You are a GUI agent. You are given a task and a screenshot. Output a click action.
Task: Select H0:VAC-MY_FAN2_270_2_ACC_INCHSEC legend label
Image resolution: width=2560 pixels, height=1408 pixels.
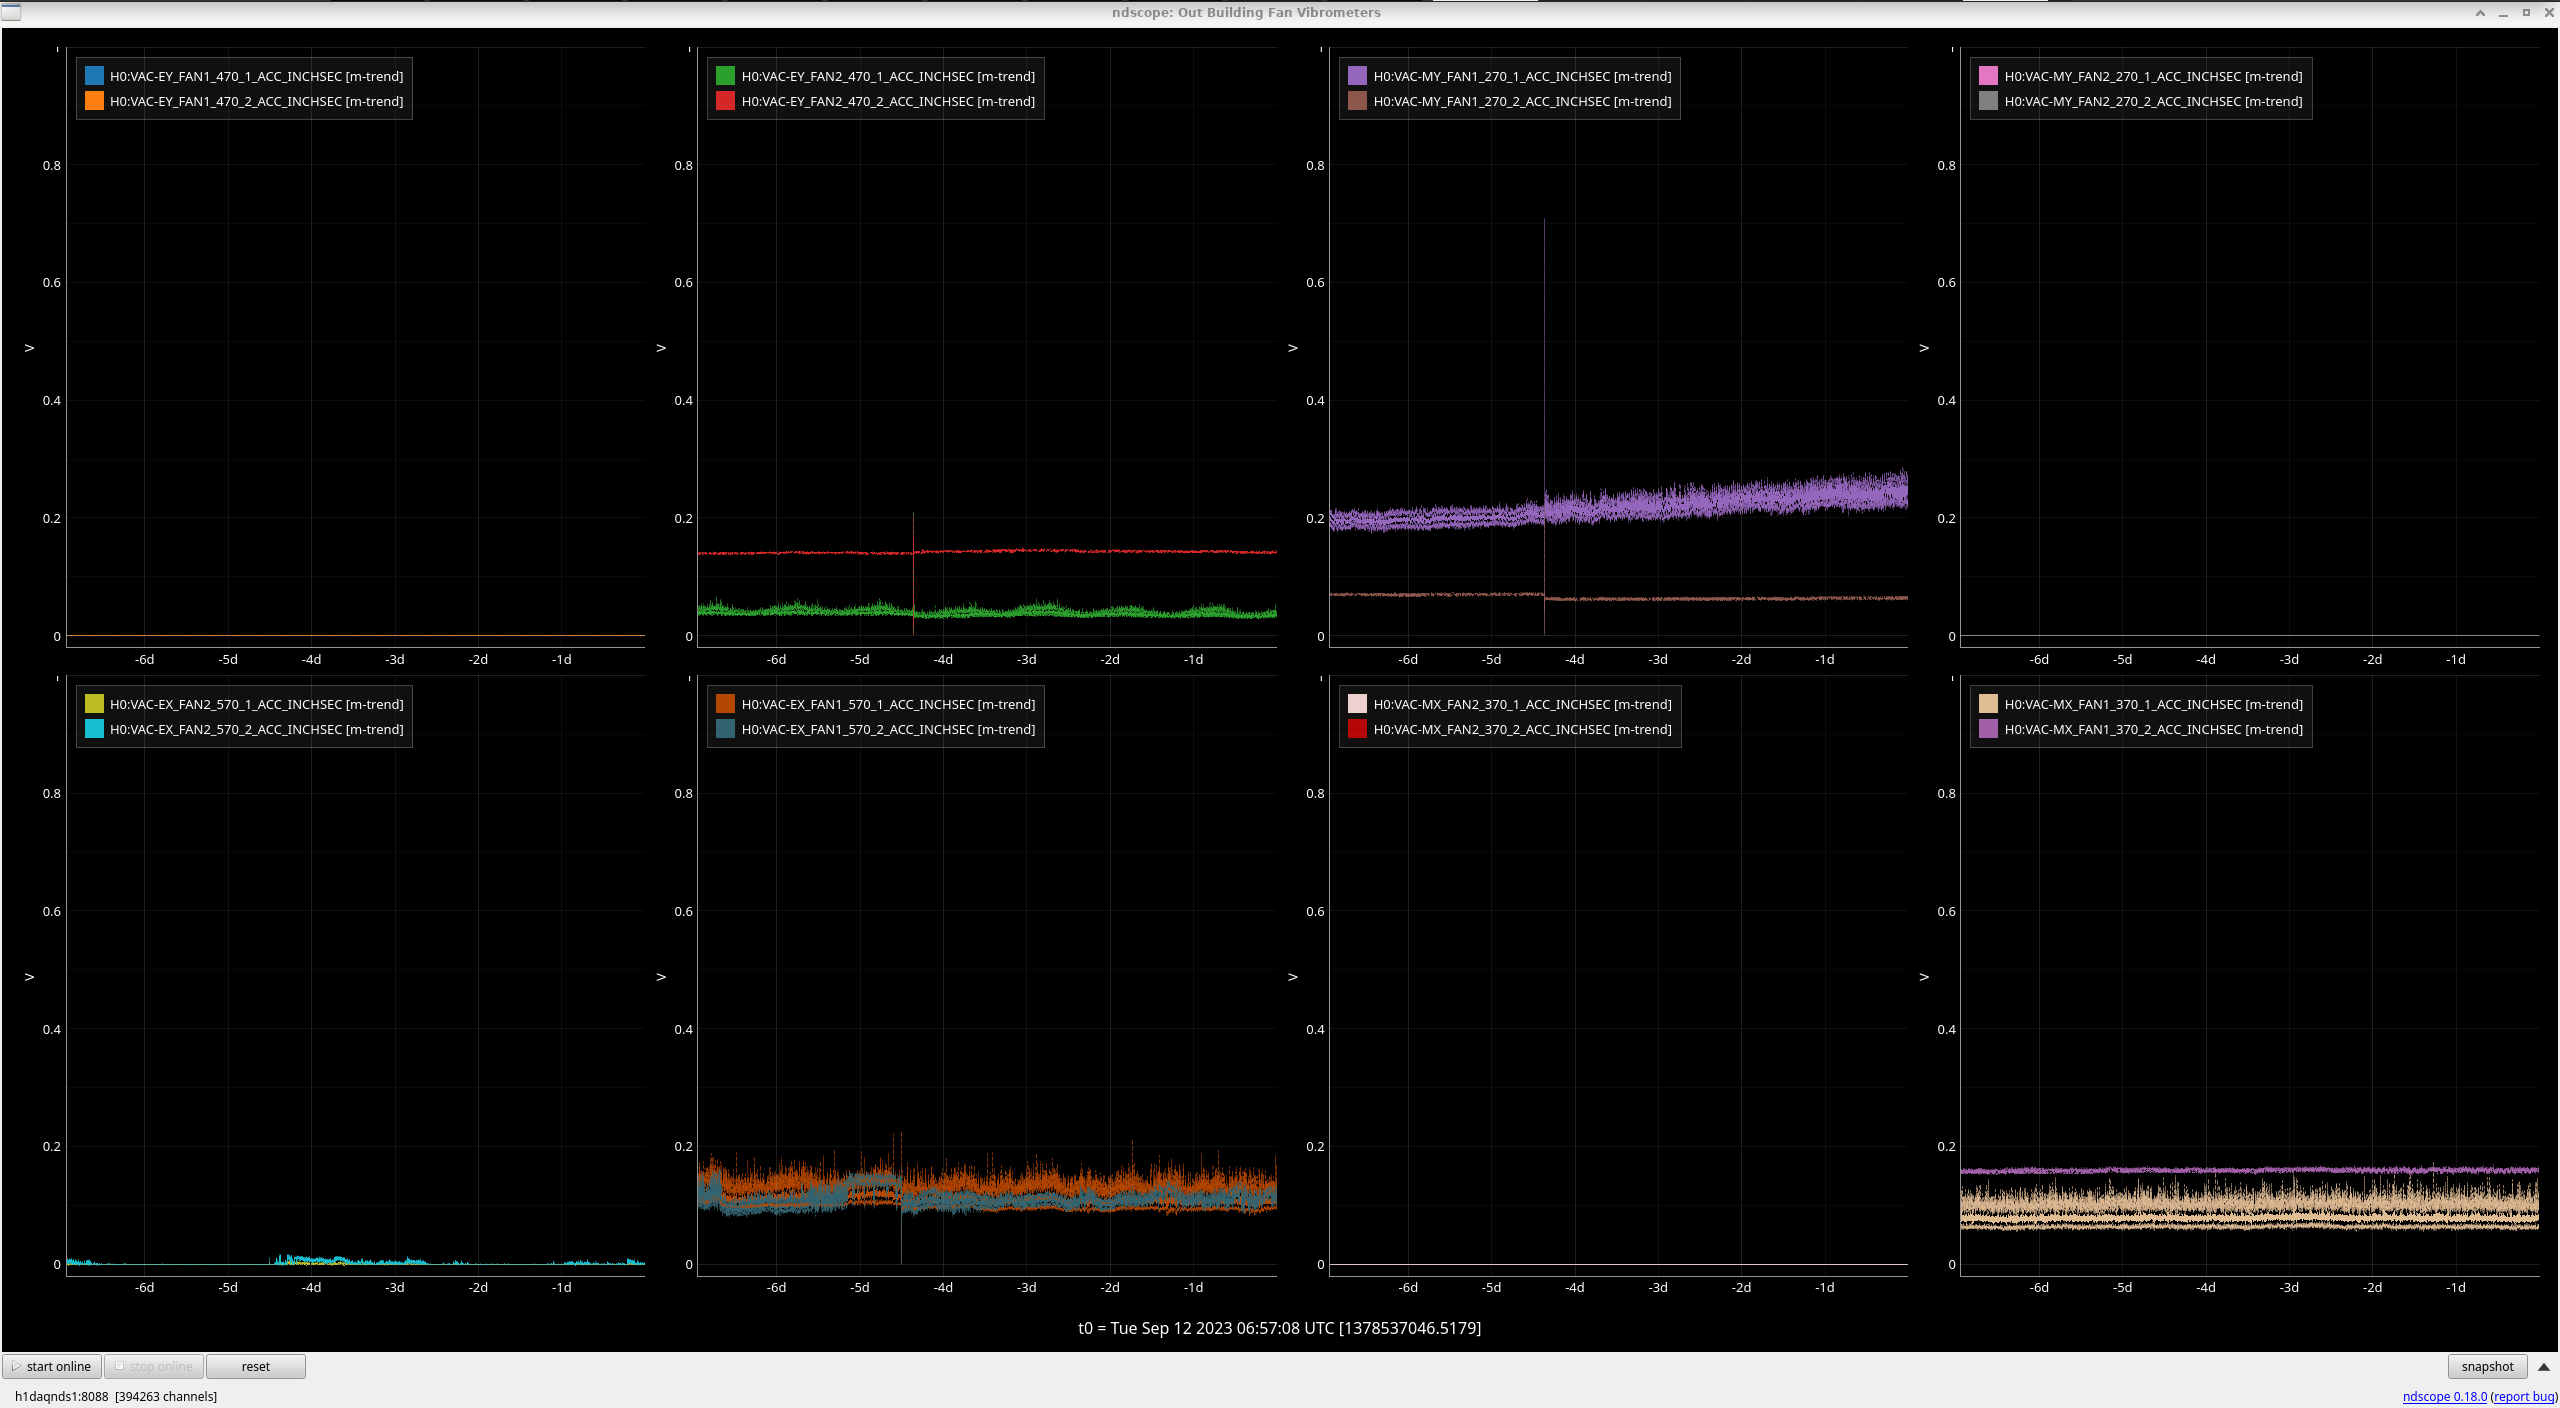(x=2153, y=101)
